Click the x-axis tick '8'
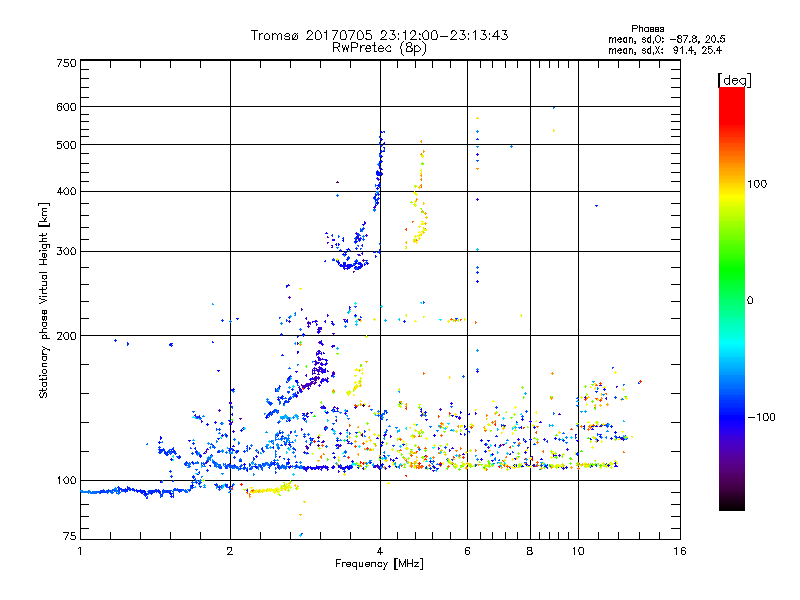Screen dimensions: 800x600 tap(530, 551)
